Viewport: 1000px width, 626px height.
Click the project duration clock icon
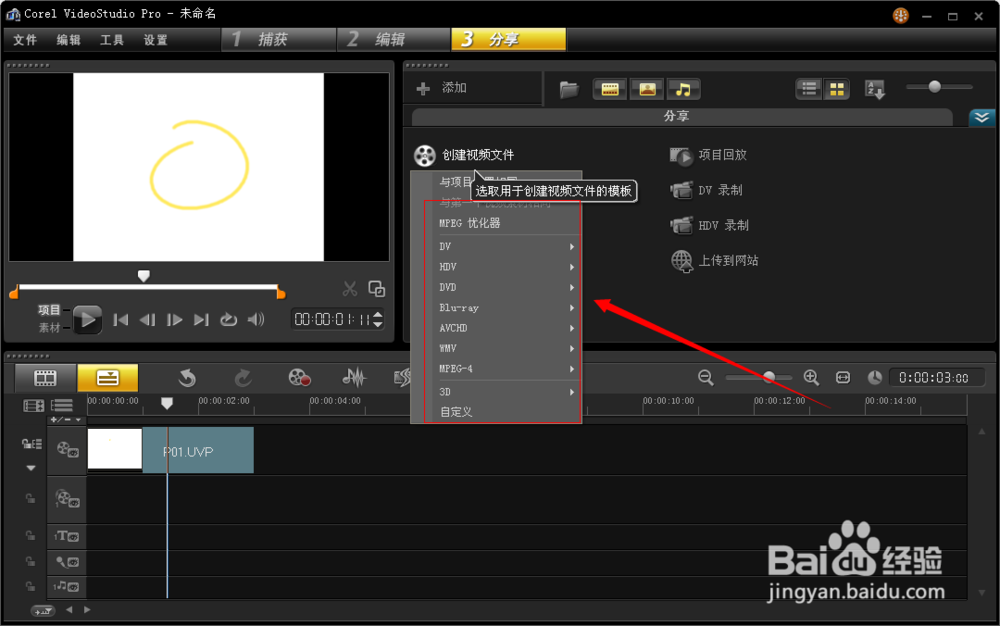pyautogui.click(x=874, y=378)
